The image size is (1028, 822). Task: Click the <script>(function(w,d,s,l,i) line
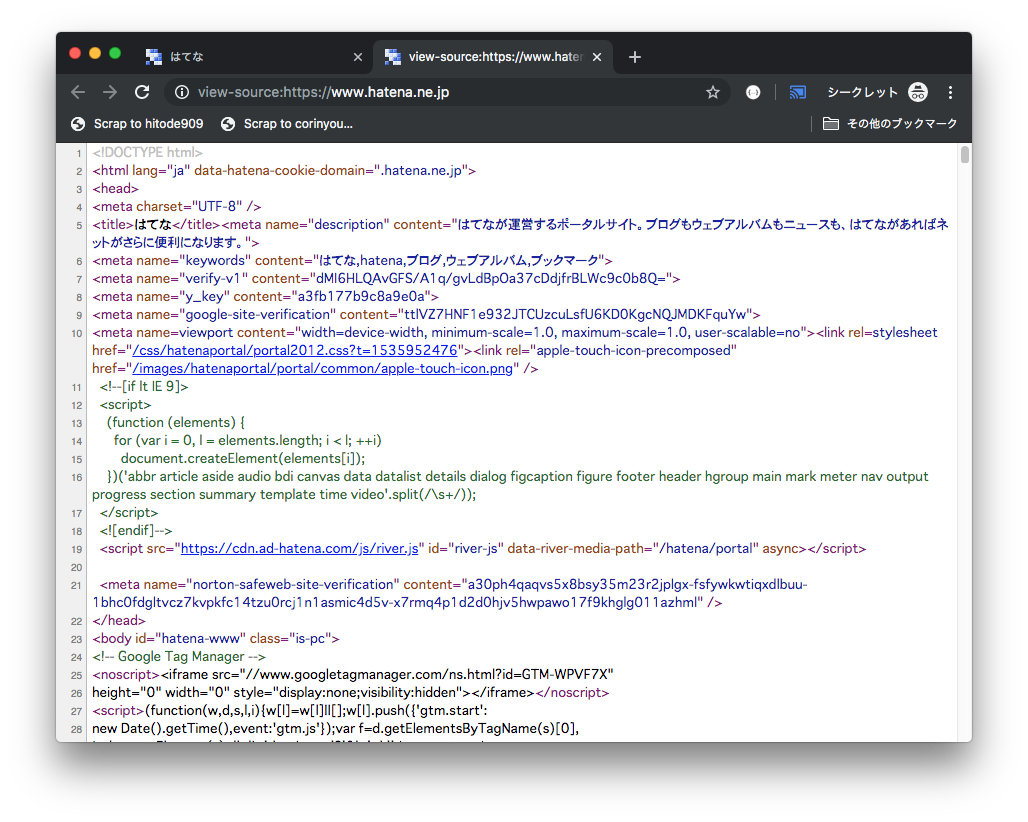point(290,711)
